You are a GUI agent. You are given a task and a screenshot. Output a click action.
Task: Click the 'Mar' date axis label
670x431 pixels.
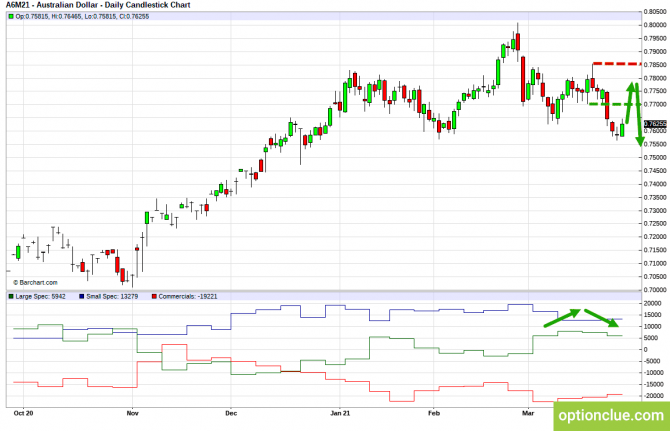(x=529, y=413)
